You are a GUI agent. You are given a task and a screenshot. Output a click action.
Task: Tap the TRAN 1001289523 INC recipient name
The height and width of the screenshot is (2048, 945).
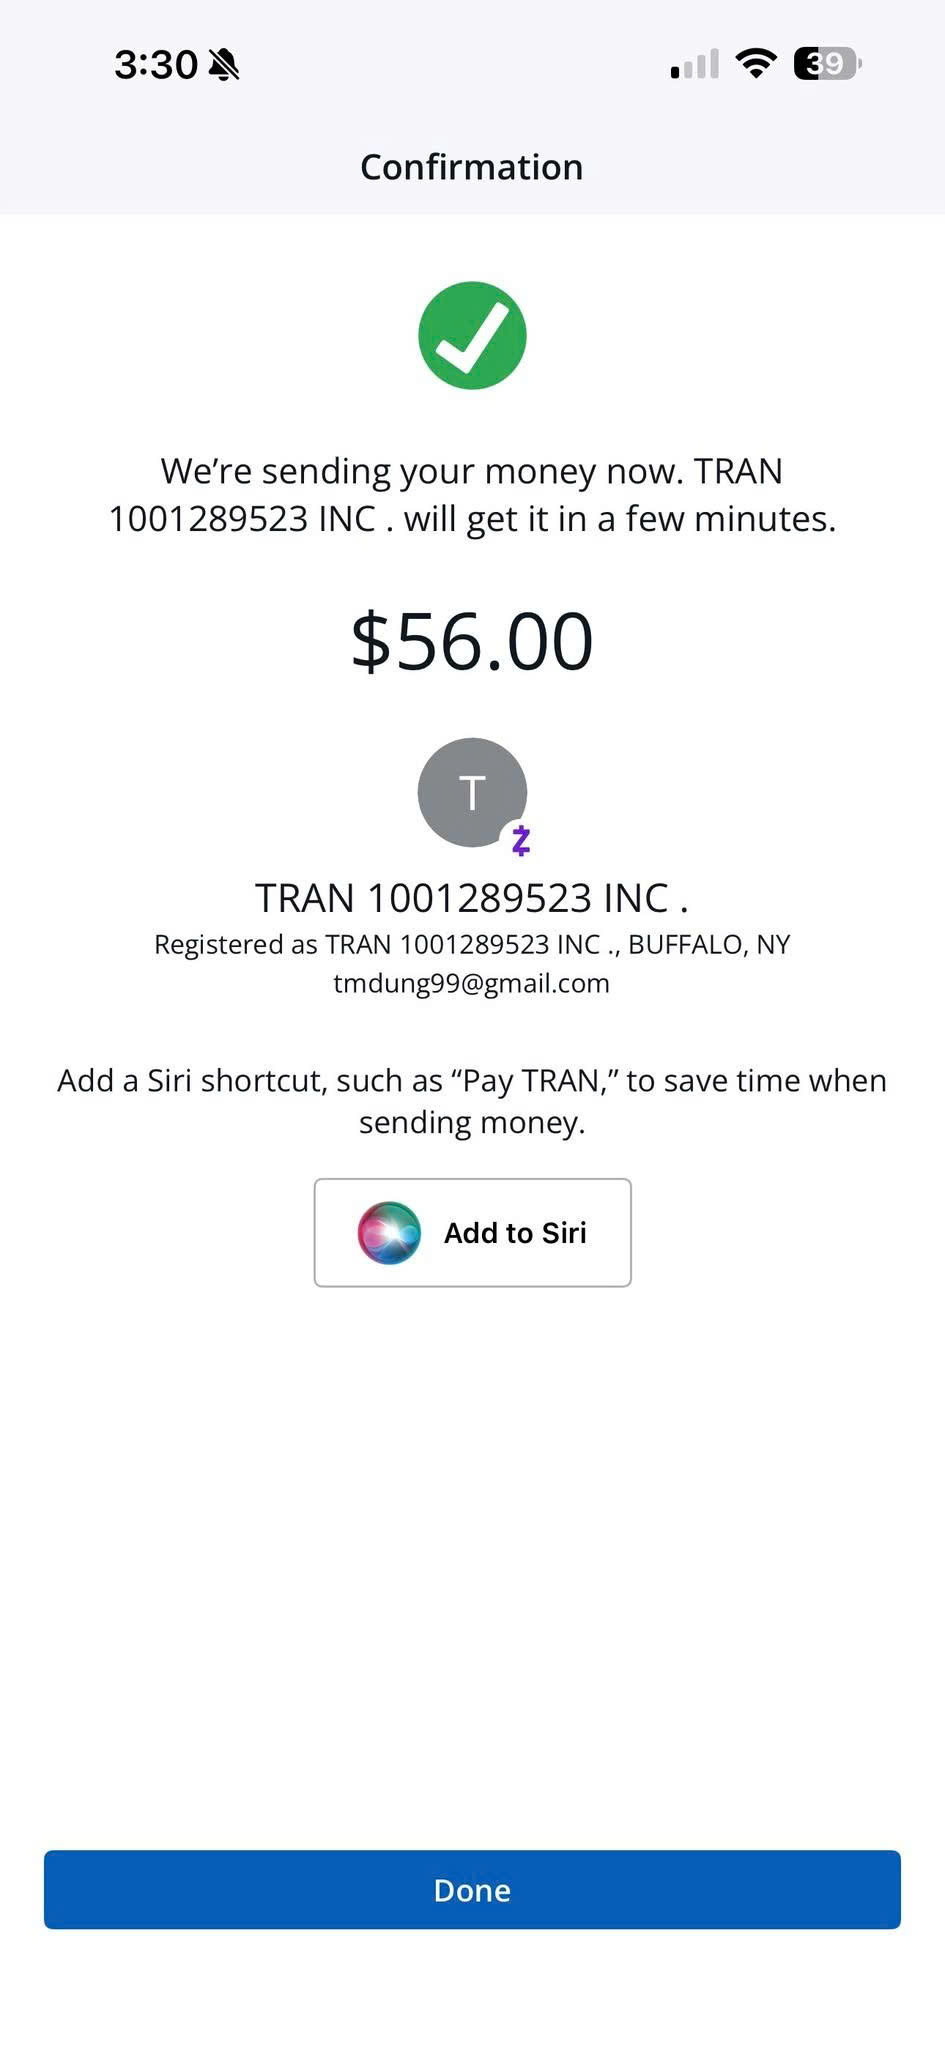pos(472,898)
